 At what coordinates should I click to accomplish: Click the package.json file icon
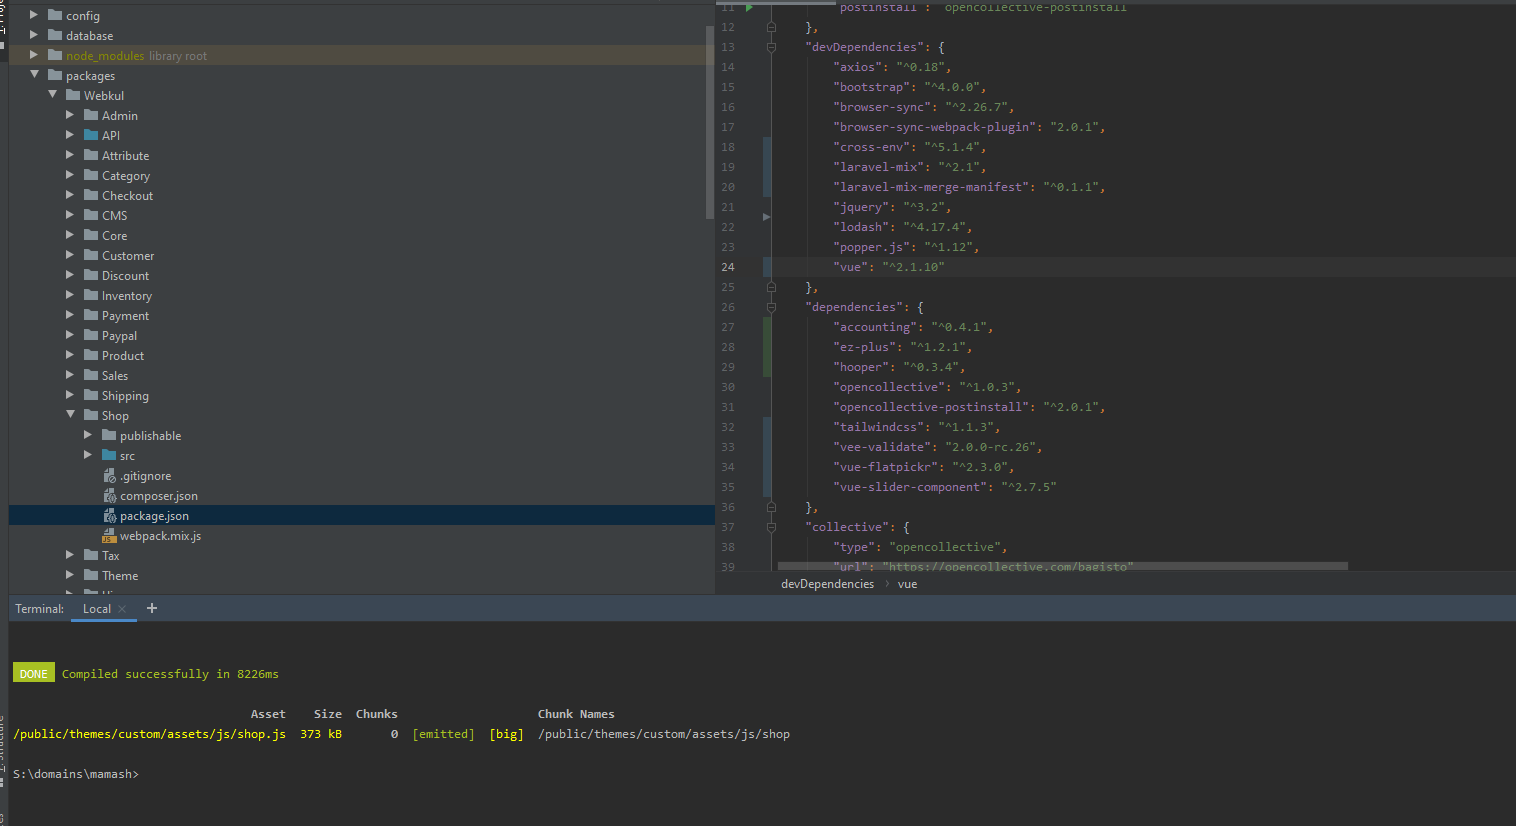point(110,516)
